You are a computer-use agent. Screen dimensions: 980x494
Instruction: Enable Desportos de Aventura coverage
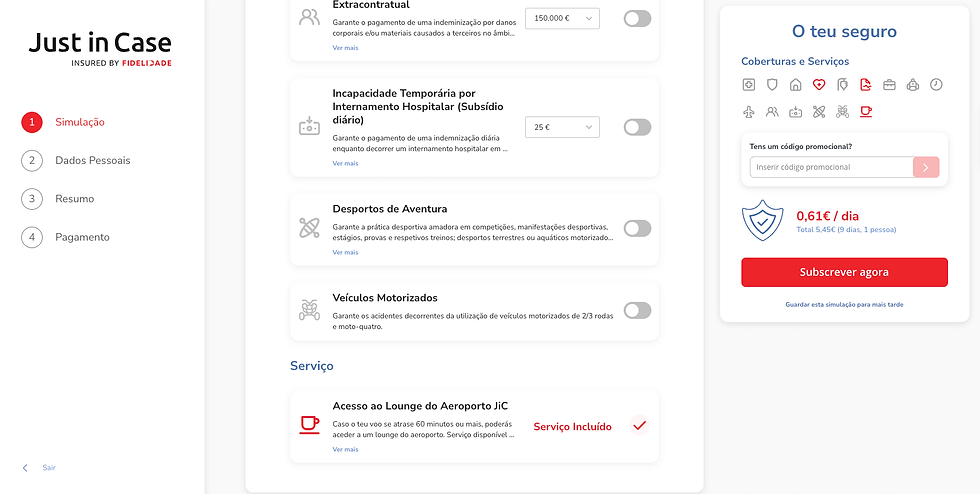(637, 228)
